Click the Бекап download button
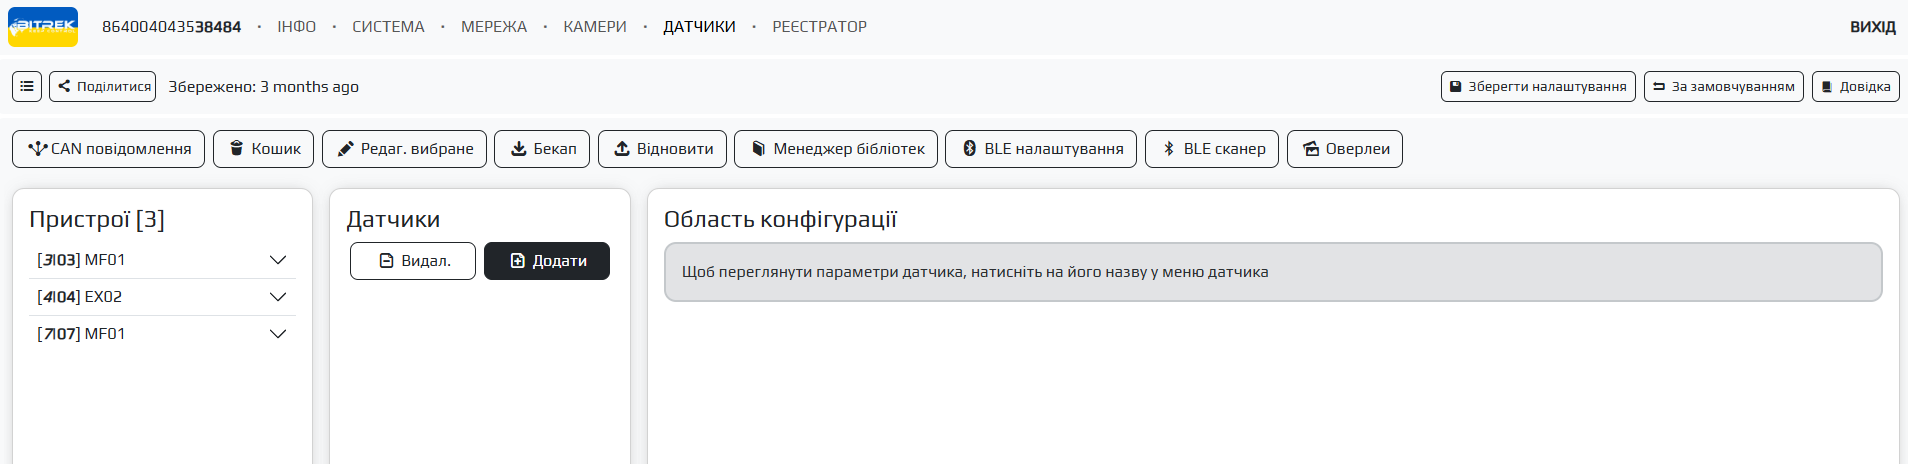 point(542,149)
